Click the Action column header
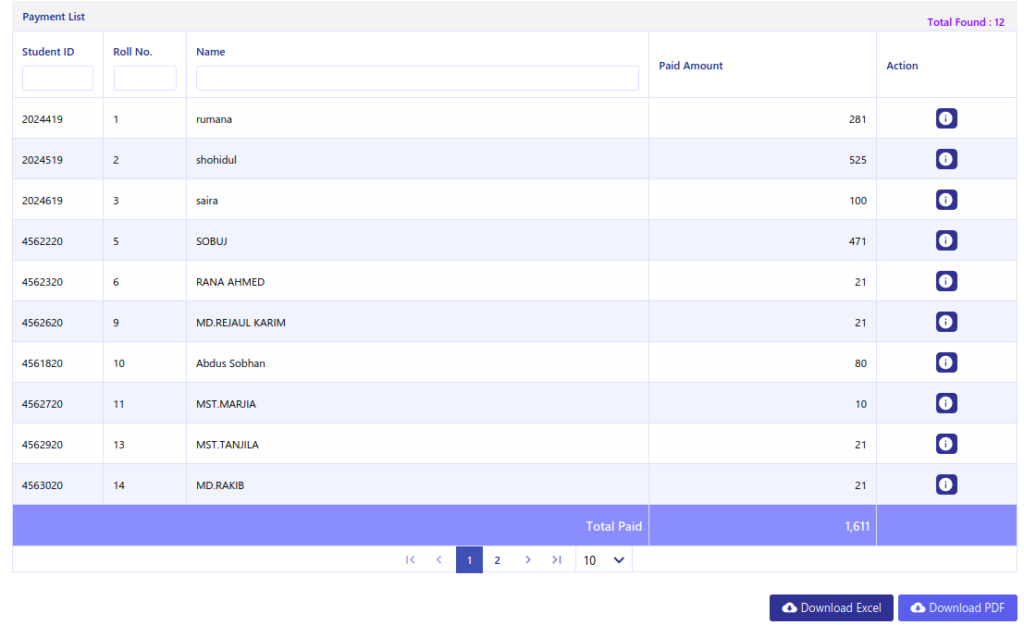The width and height of the screenshot is (1024, 625). 902,65
